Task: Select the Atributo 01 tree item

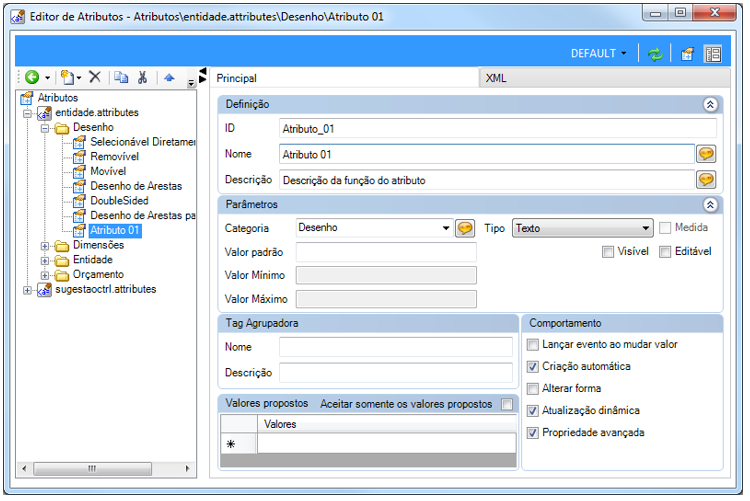Action: 115,230
